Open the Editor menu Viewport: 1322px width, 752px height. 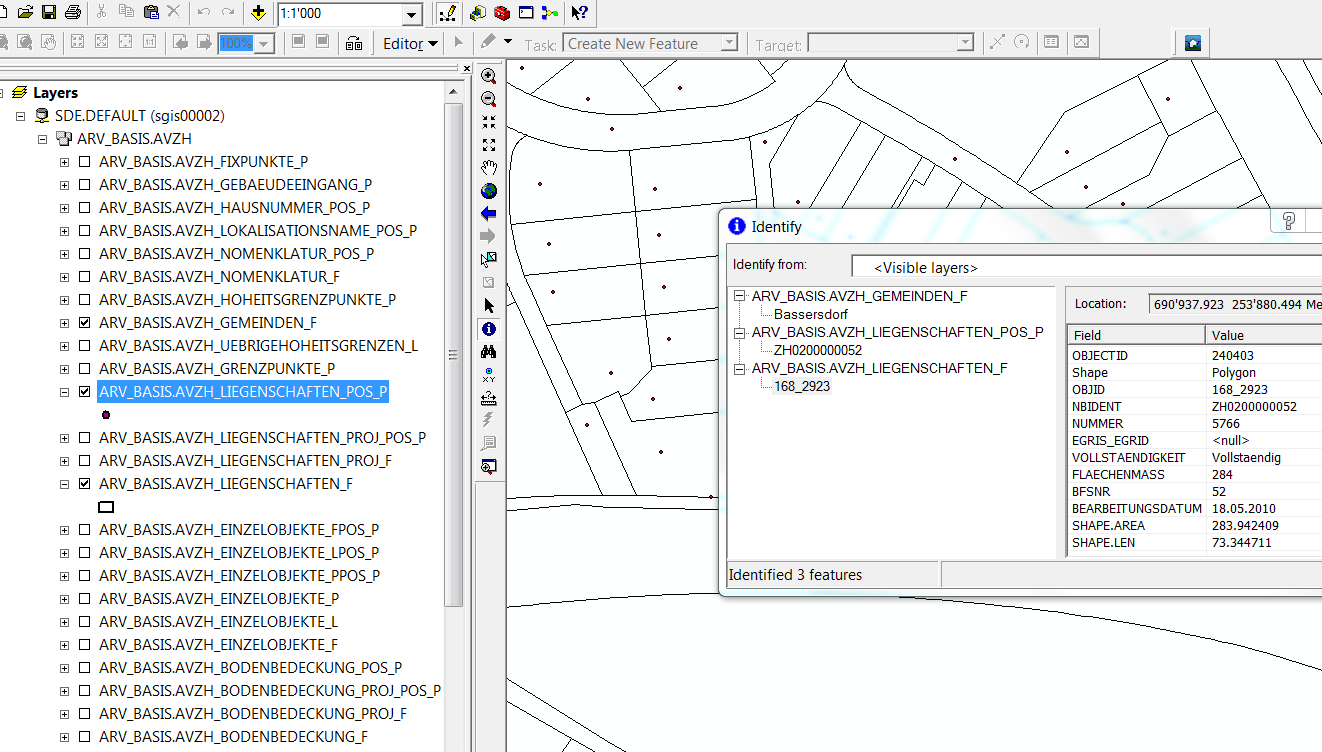coord(410,43)
